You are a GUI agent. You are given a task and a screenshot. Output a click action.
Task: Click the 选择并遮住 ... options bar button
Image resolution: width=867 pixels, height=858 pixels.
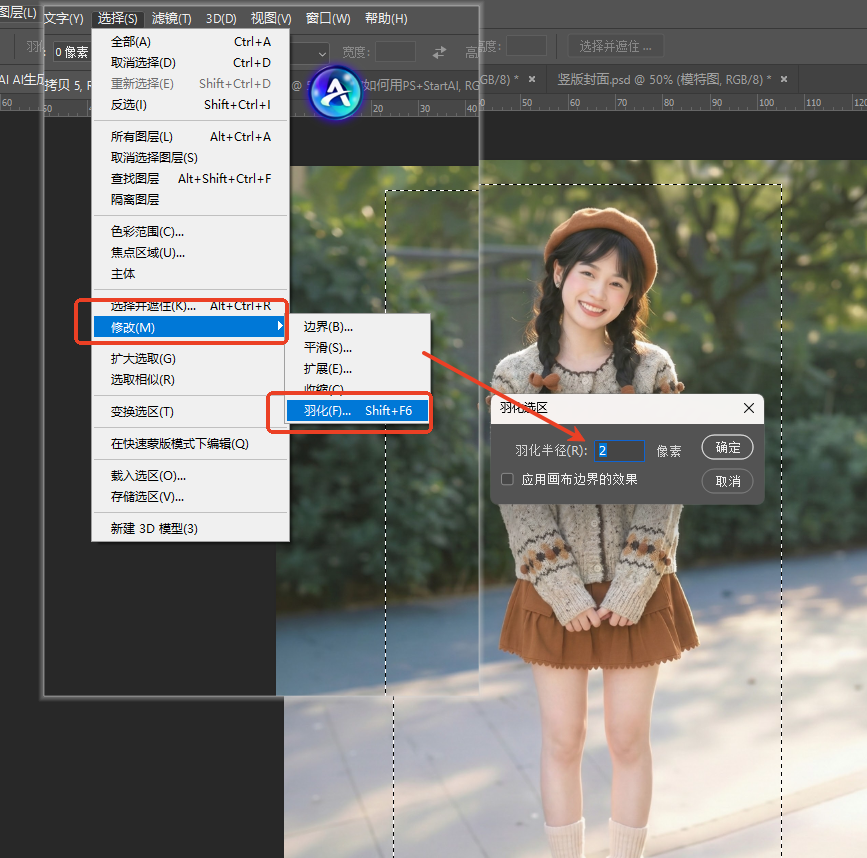615,46
